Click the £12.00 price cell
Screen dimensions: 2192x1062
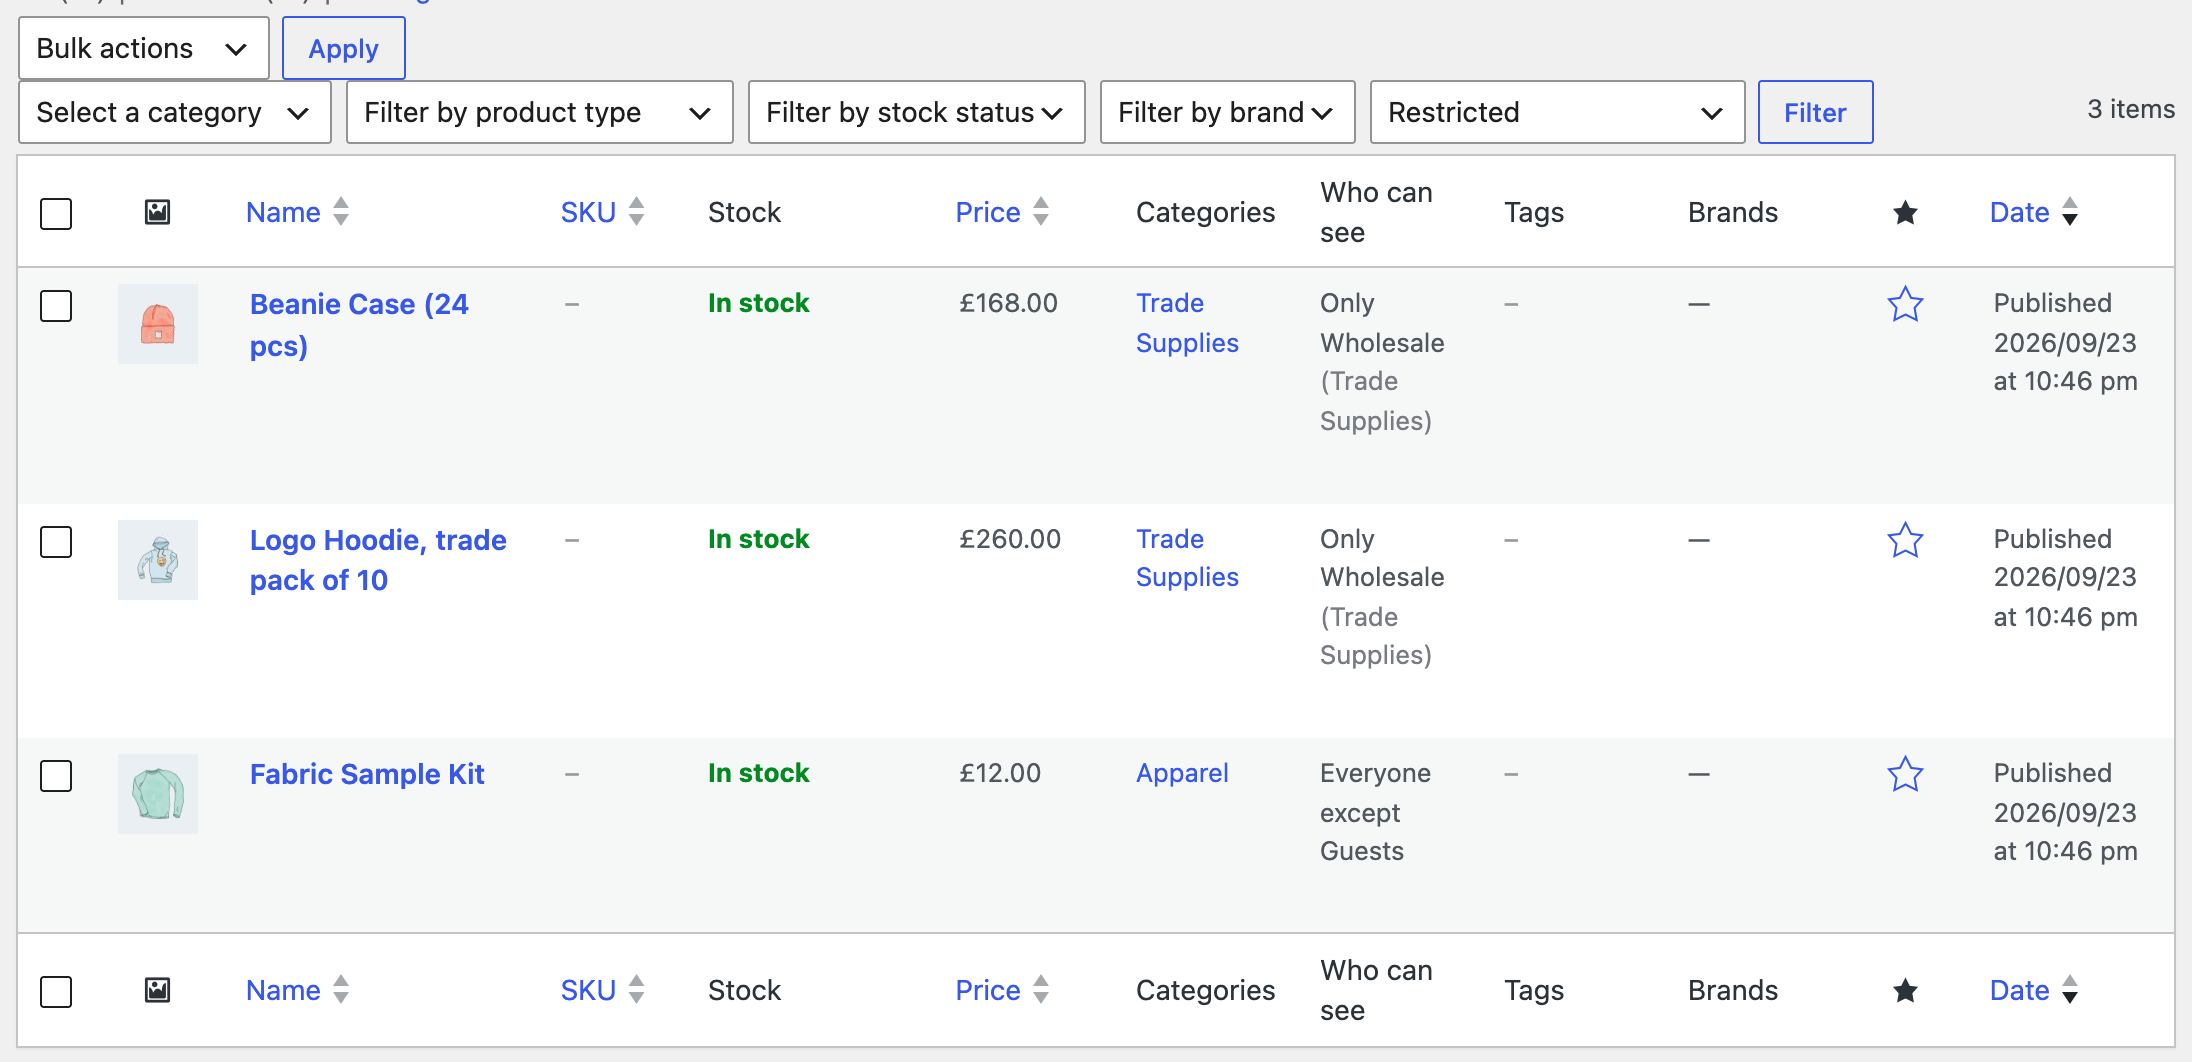(x=1000, y=773)
